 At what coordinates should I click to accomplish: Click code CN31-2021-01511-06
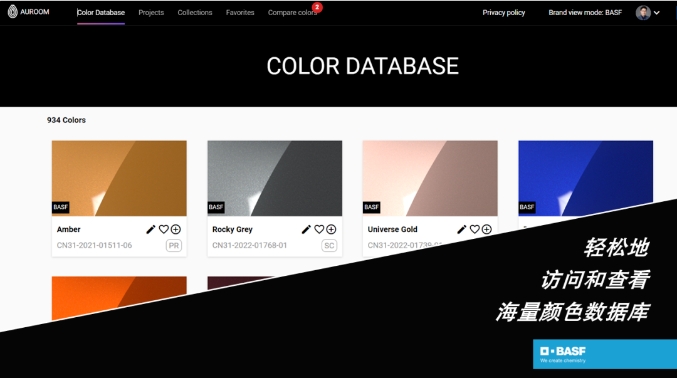[x=95, y=245]
